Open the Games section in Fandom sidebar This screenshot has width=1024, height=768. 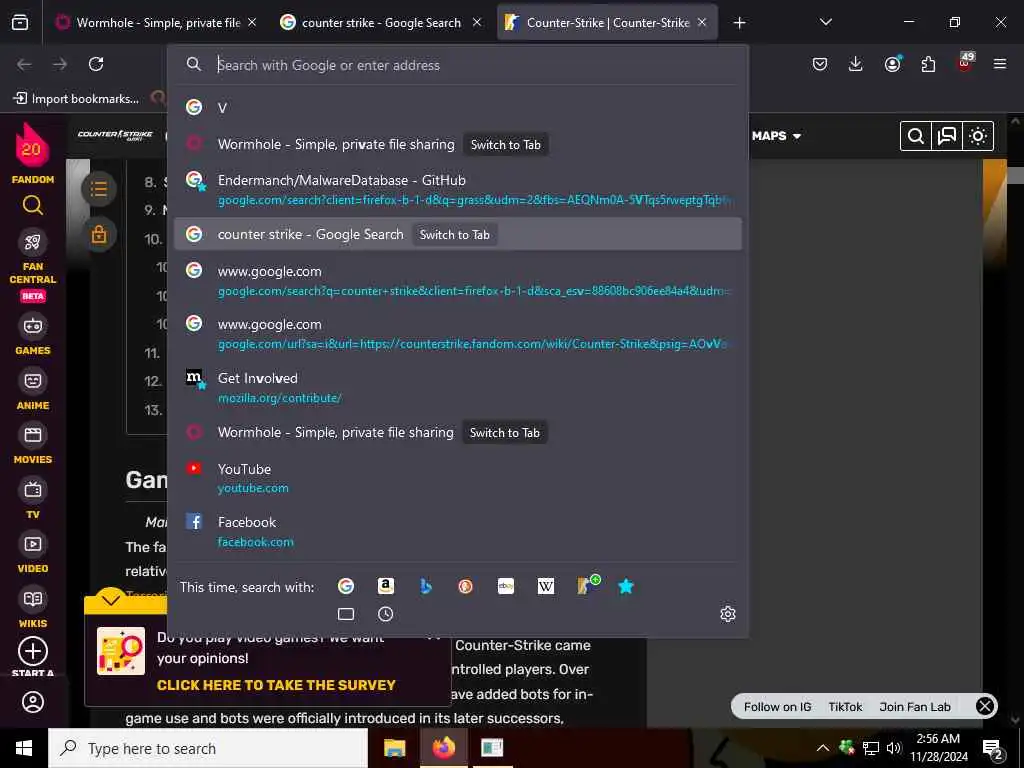tap(33, 336)
